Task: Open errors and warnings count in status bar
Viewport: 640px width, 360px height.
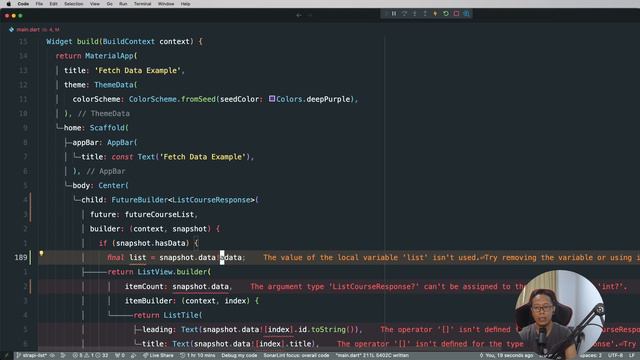Action: pos(90,356)
